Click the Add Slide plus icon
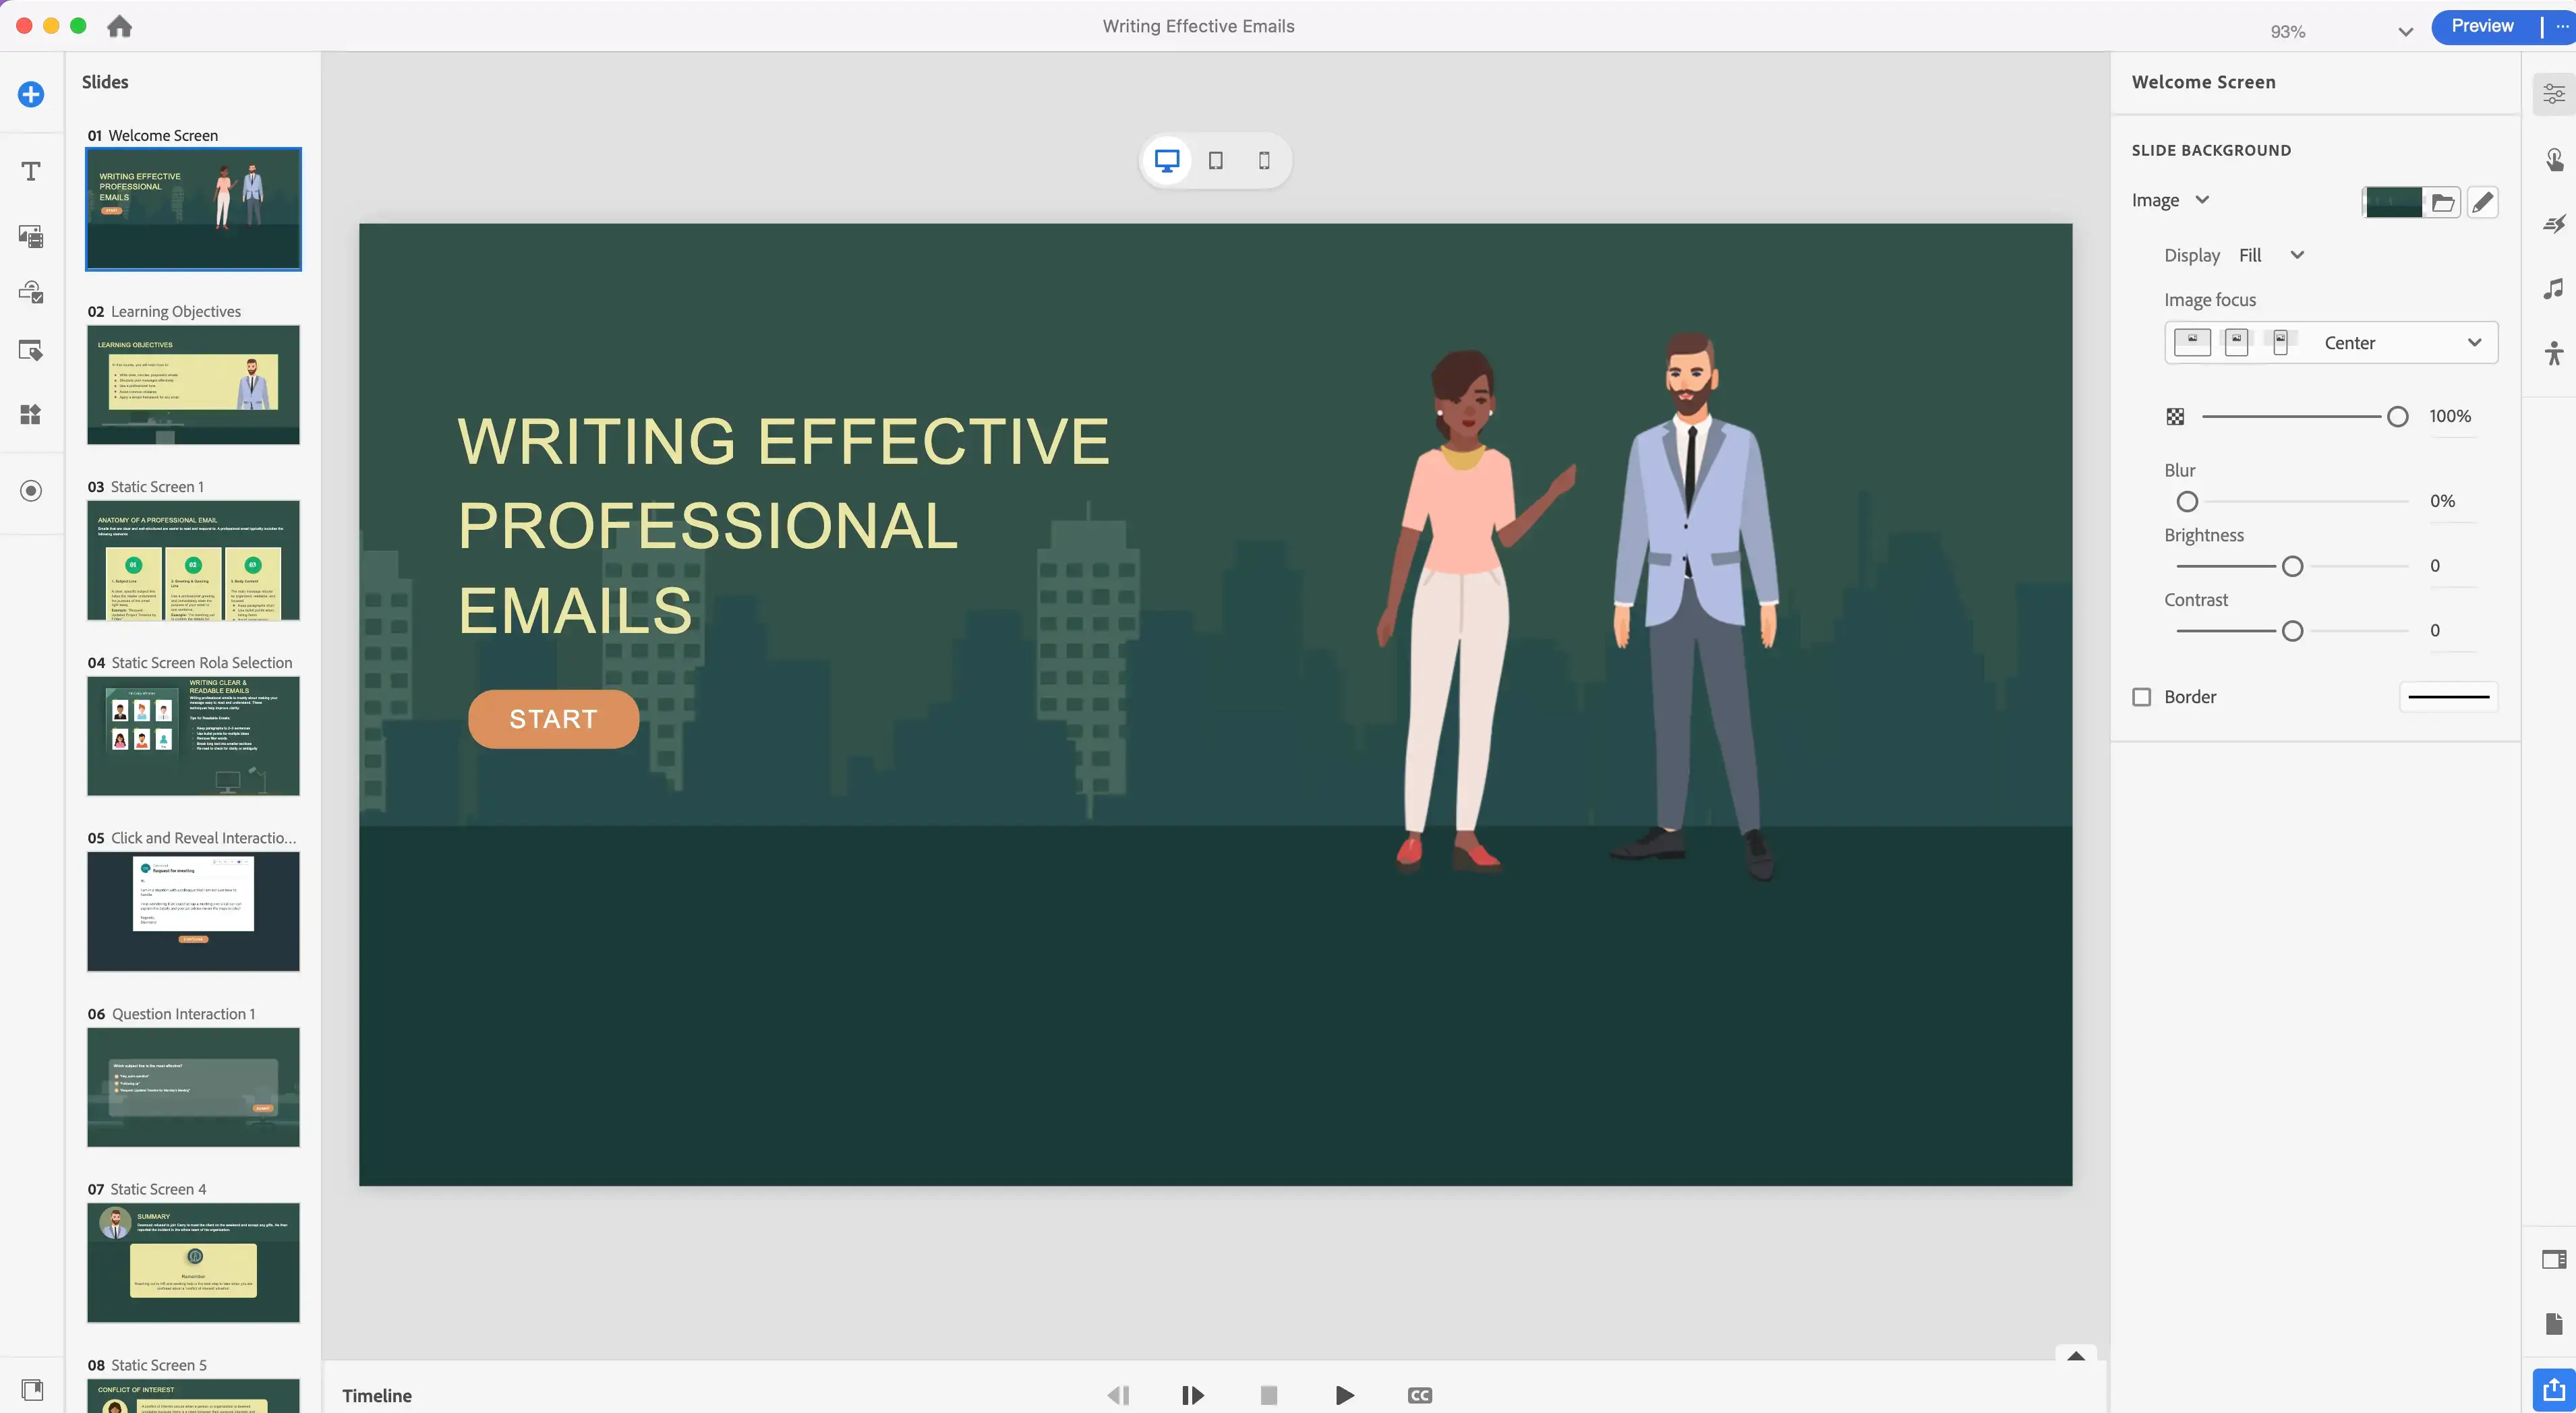Image resolution: width=2576 pixels, height=1413 pixels. click(x=31, y=94)
